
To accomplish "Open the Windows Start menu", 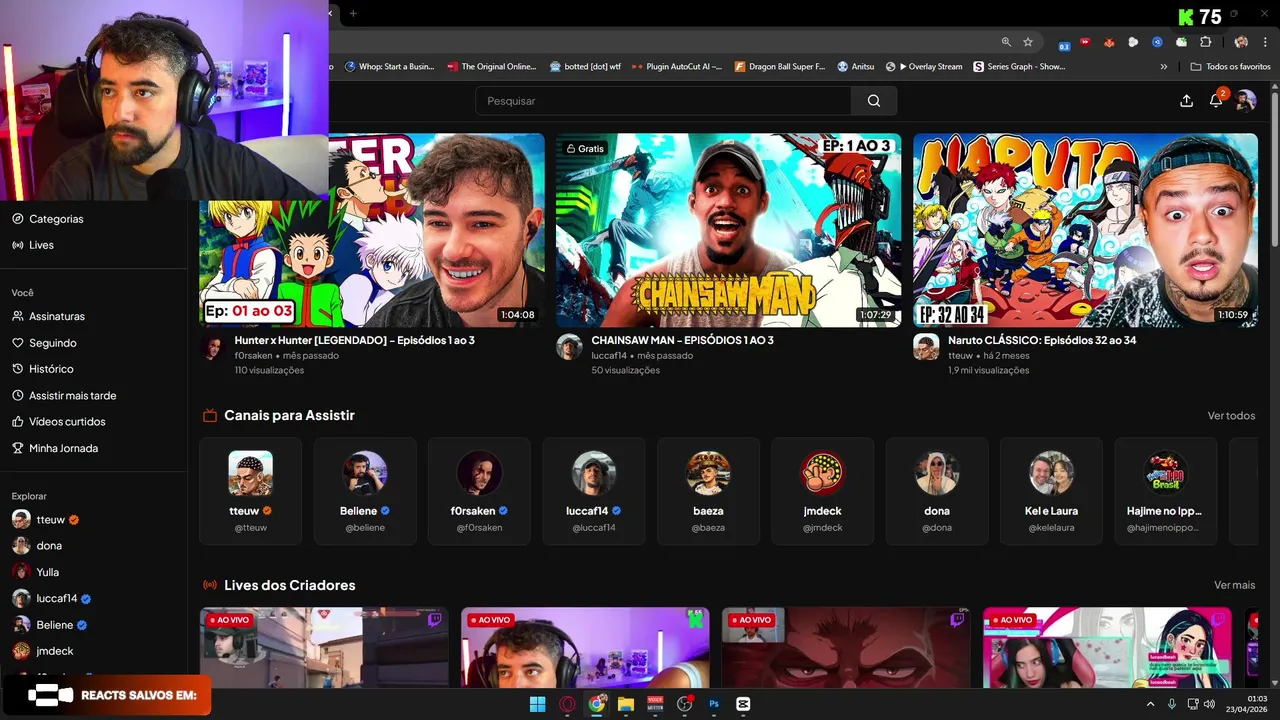I will pyautogui.click(x=537, y=704).
